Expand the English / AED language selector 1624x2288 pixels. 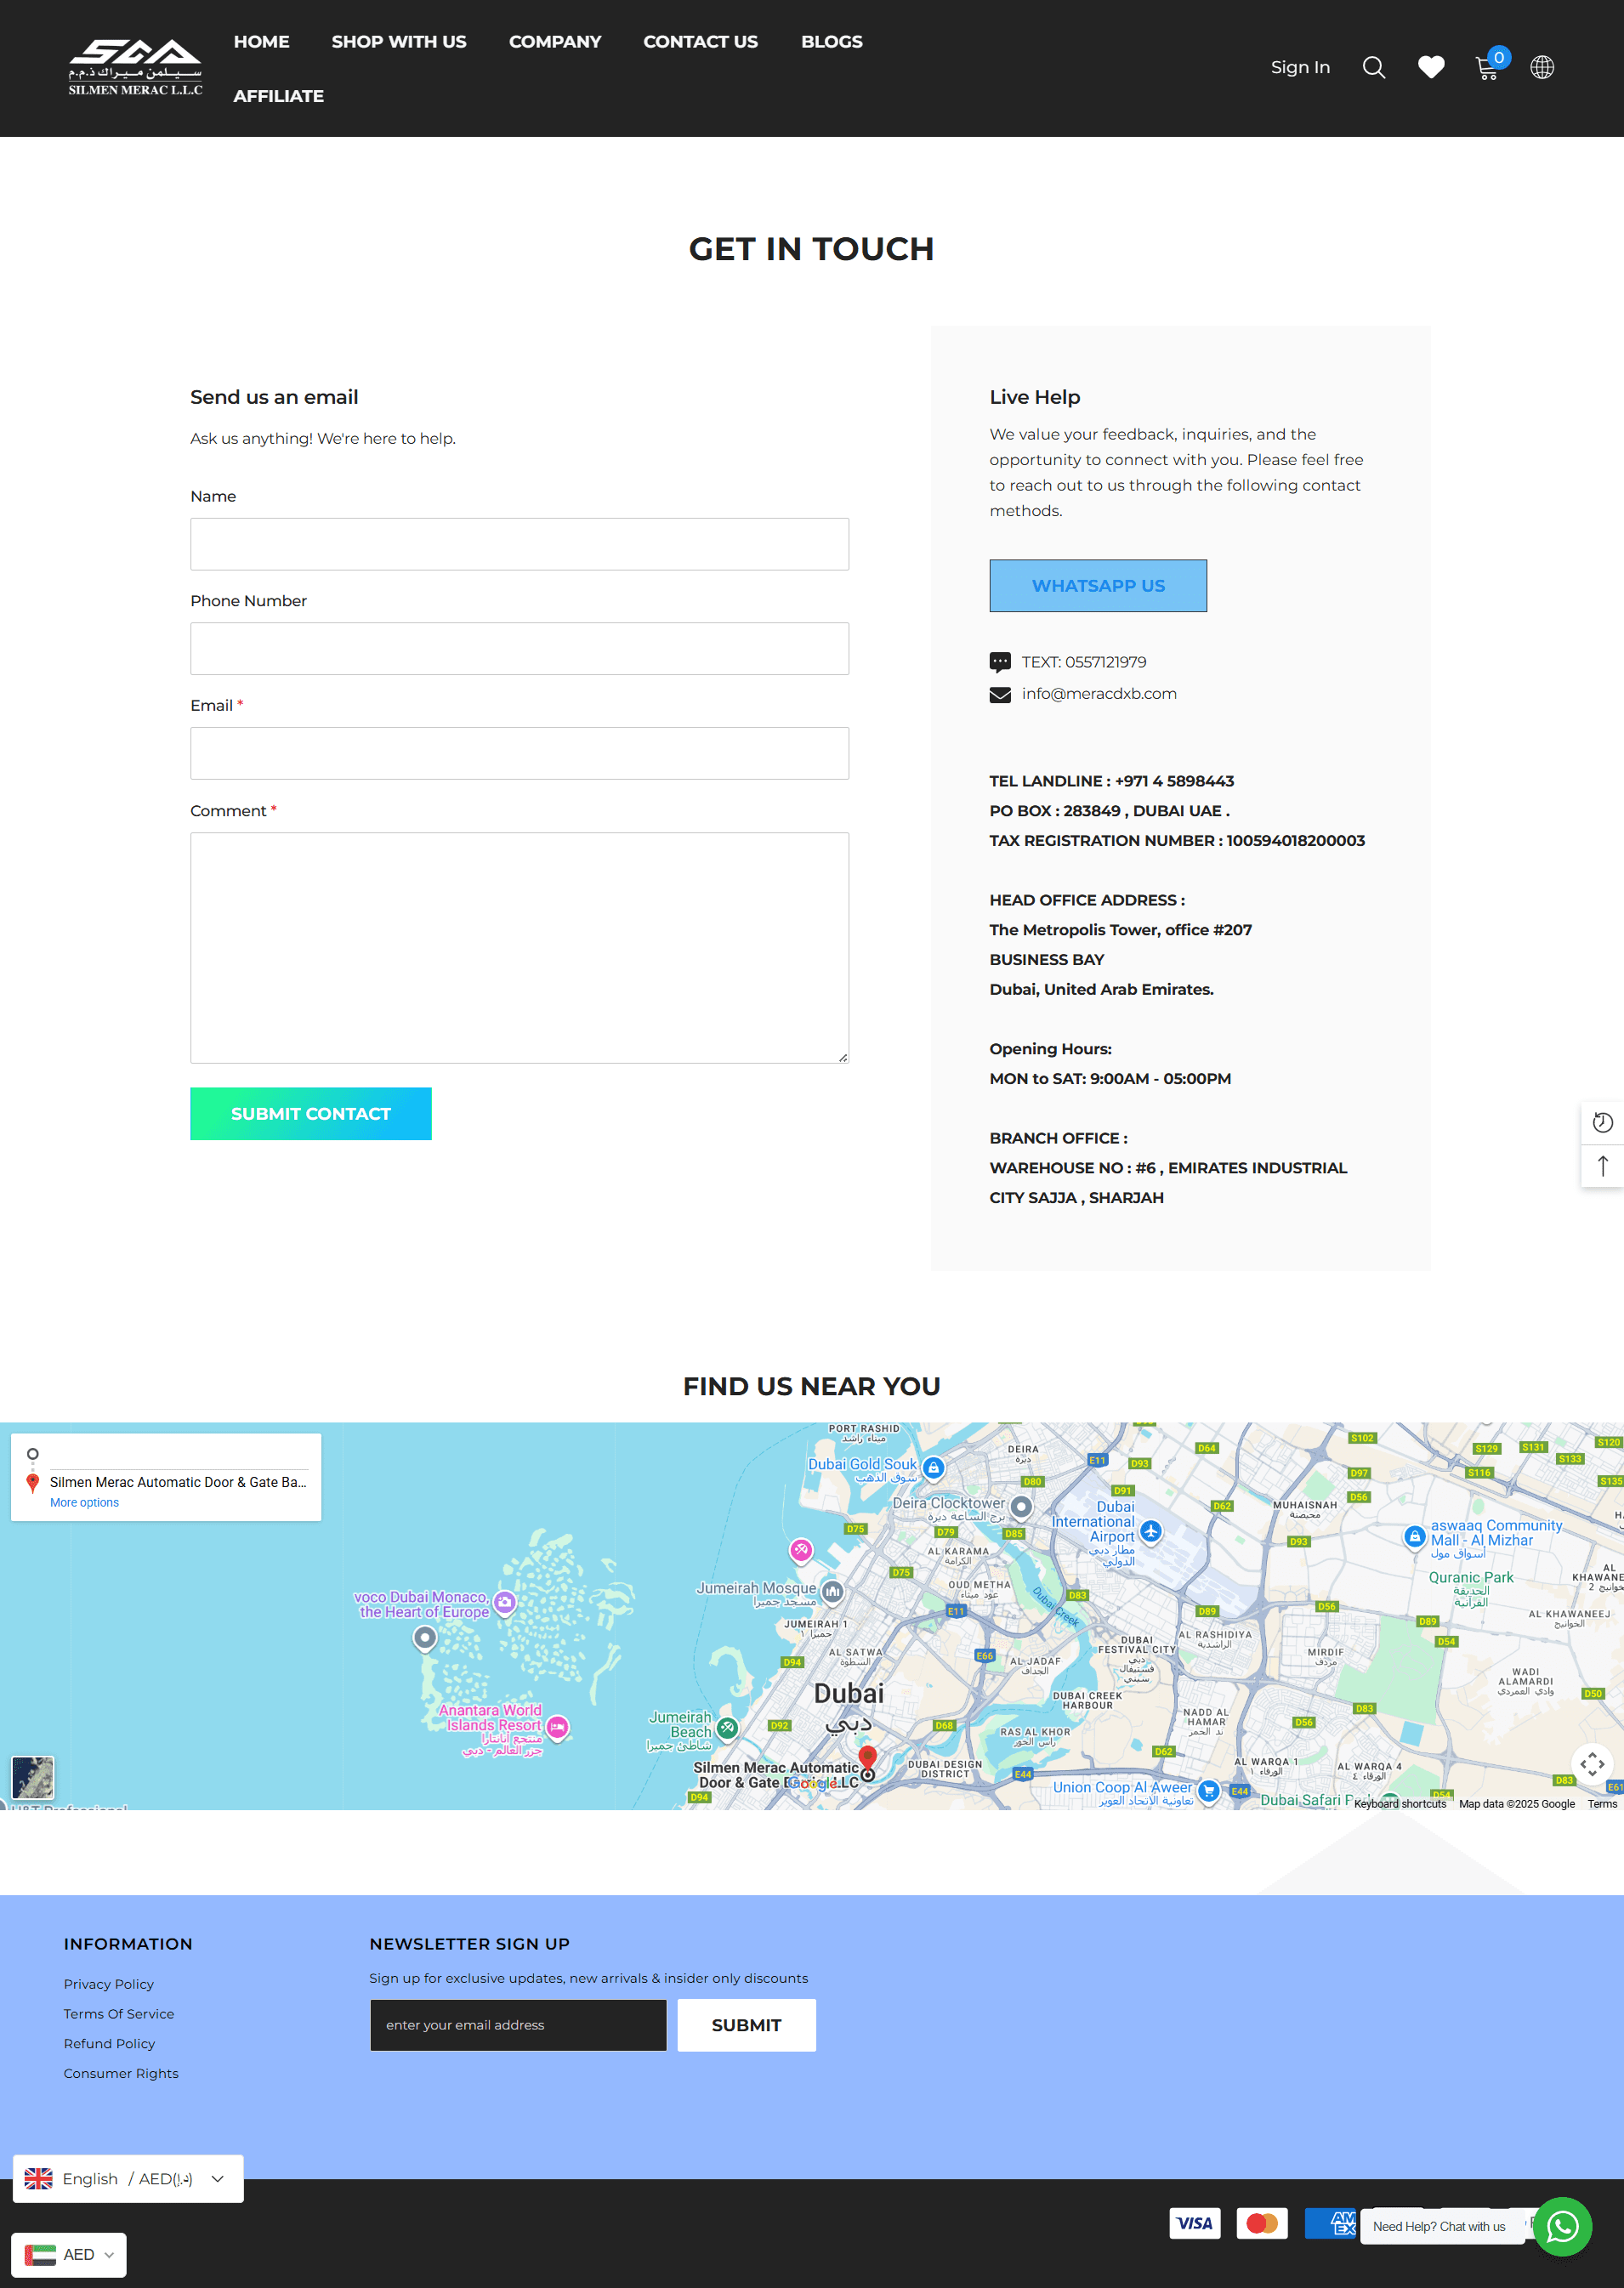coord(128,2178)
